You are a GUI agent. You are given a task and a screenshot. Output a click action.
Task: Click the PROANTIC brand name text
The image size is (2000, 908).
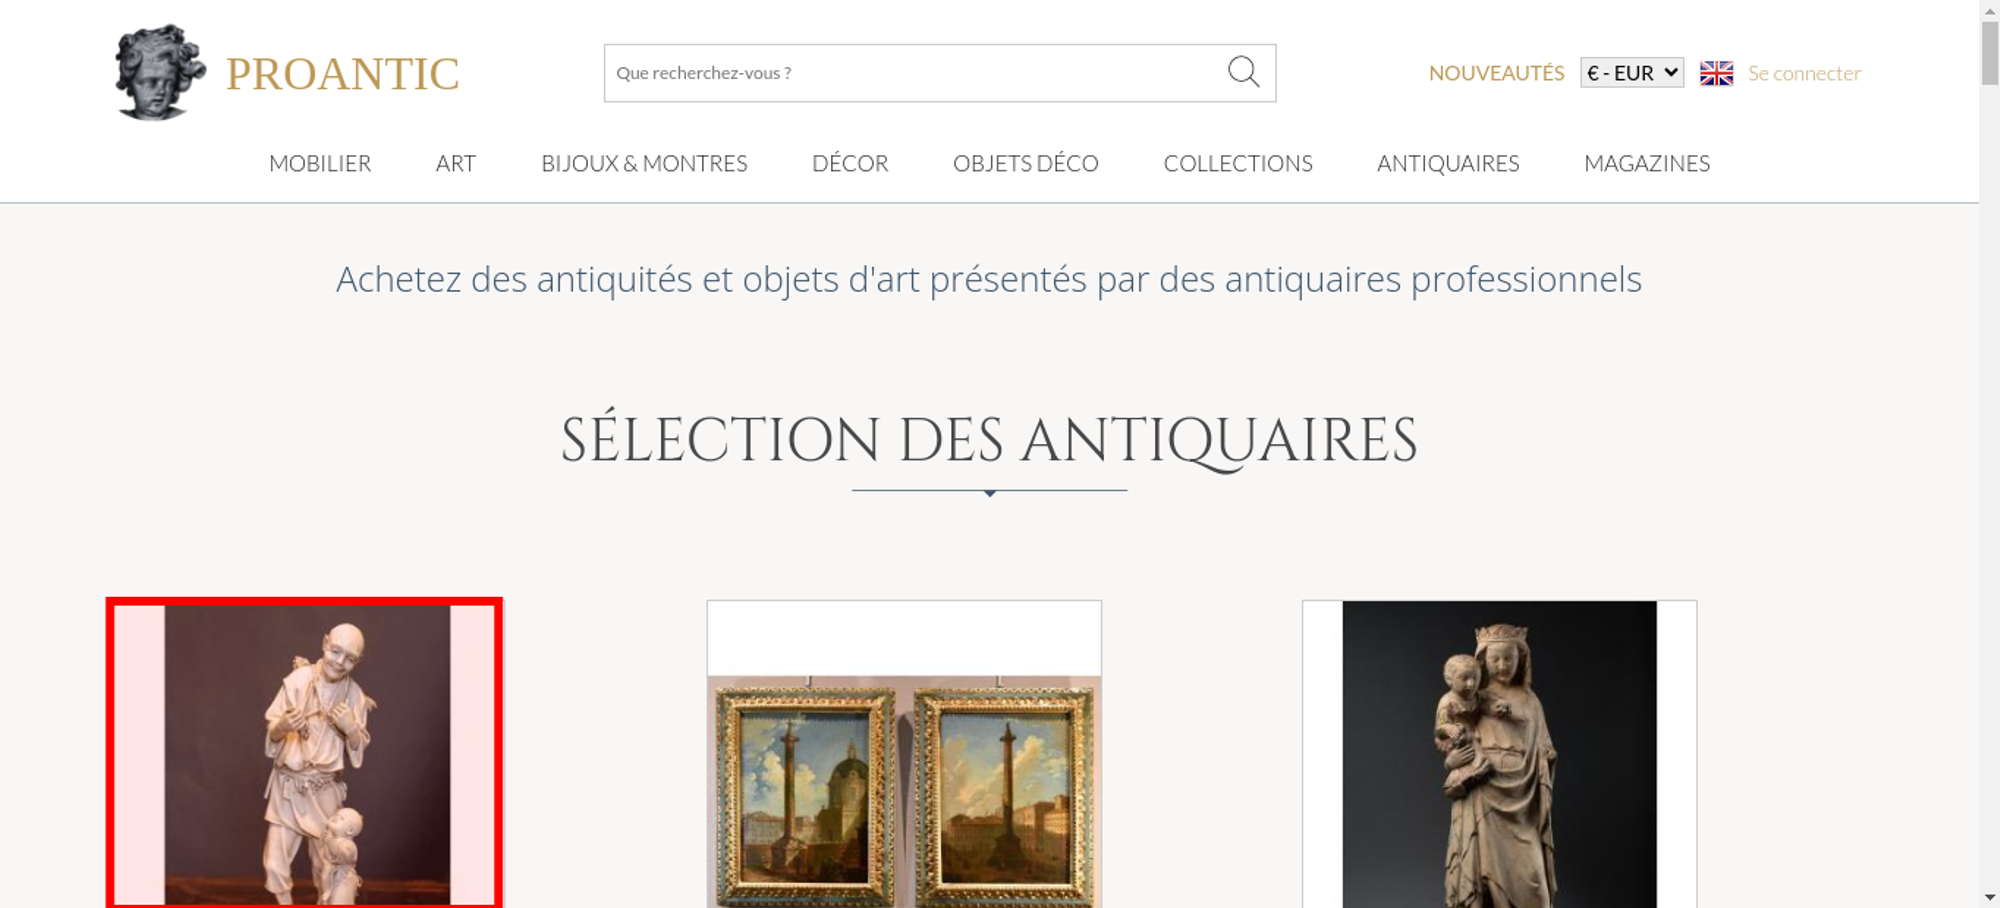pyautogui.click(x=342, y=74)
